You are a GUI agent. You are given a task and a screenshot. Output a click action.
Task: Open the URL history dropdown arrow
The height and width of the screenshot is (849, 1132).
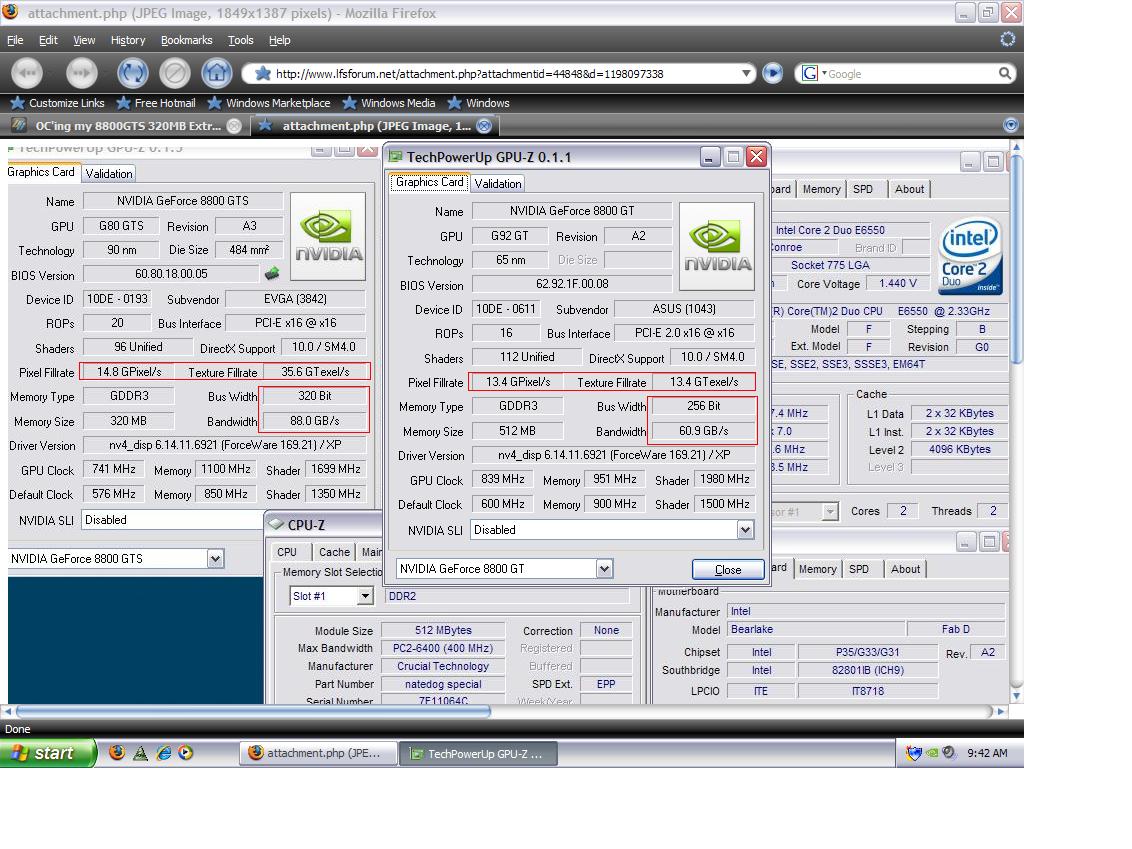pyautogui.click(x=746, y=73)
